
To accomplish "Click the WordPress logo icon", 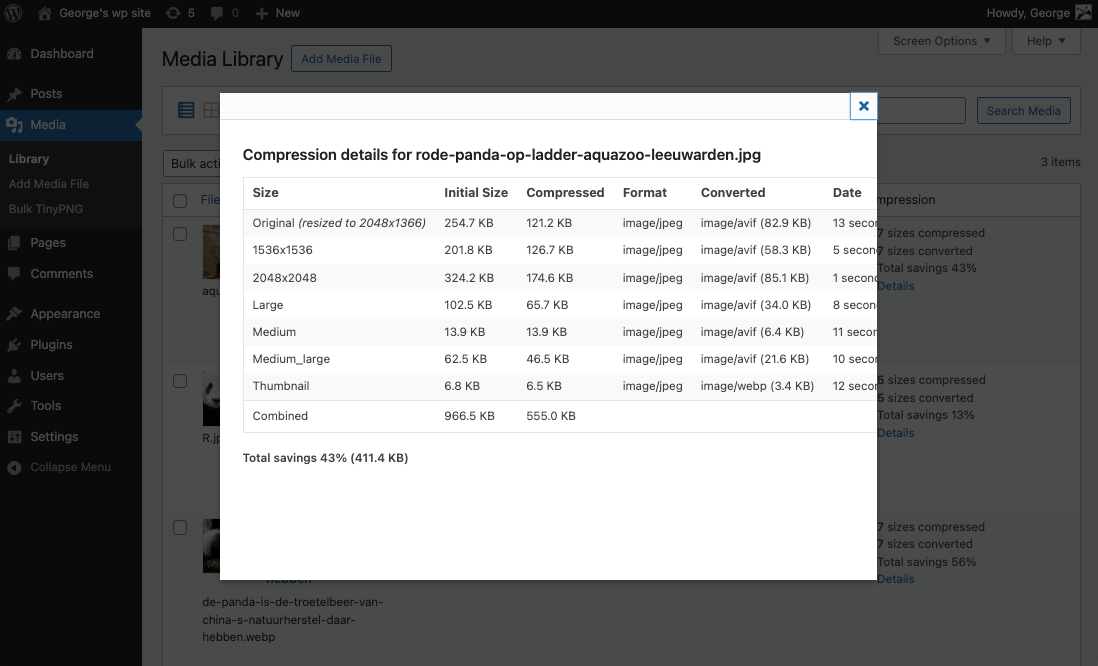I will click(13, 13).
